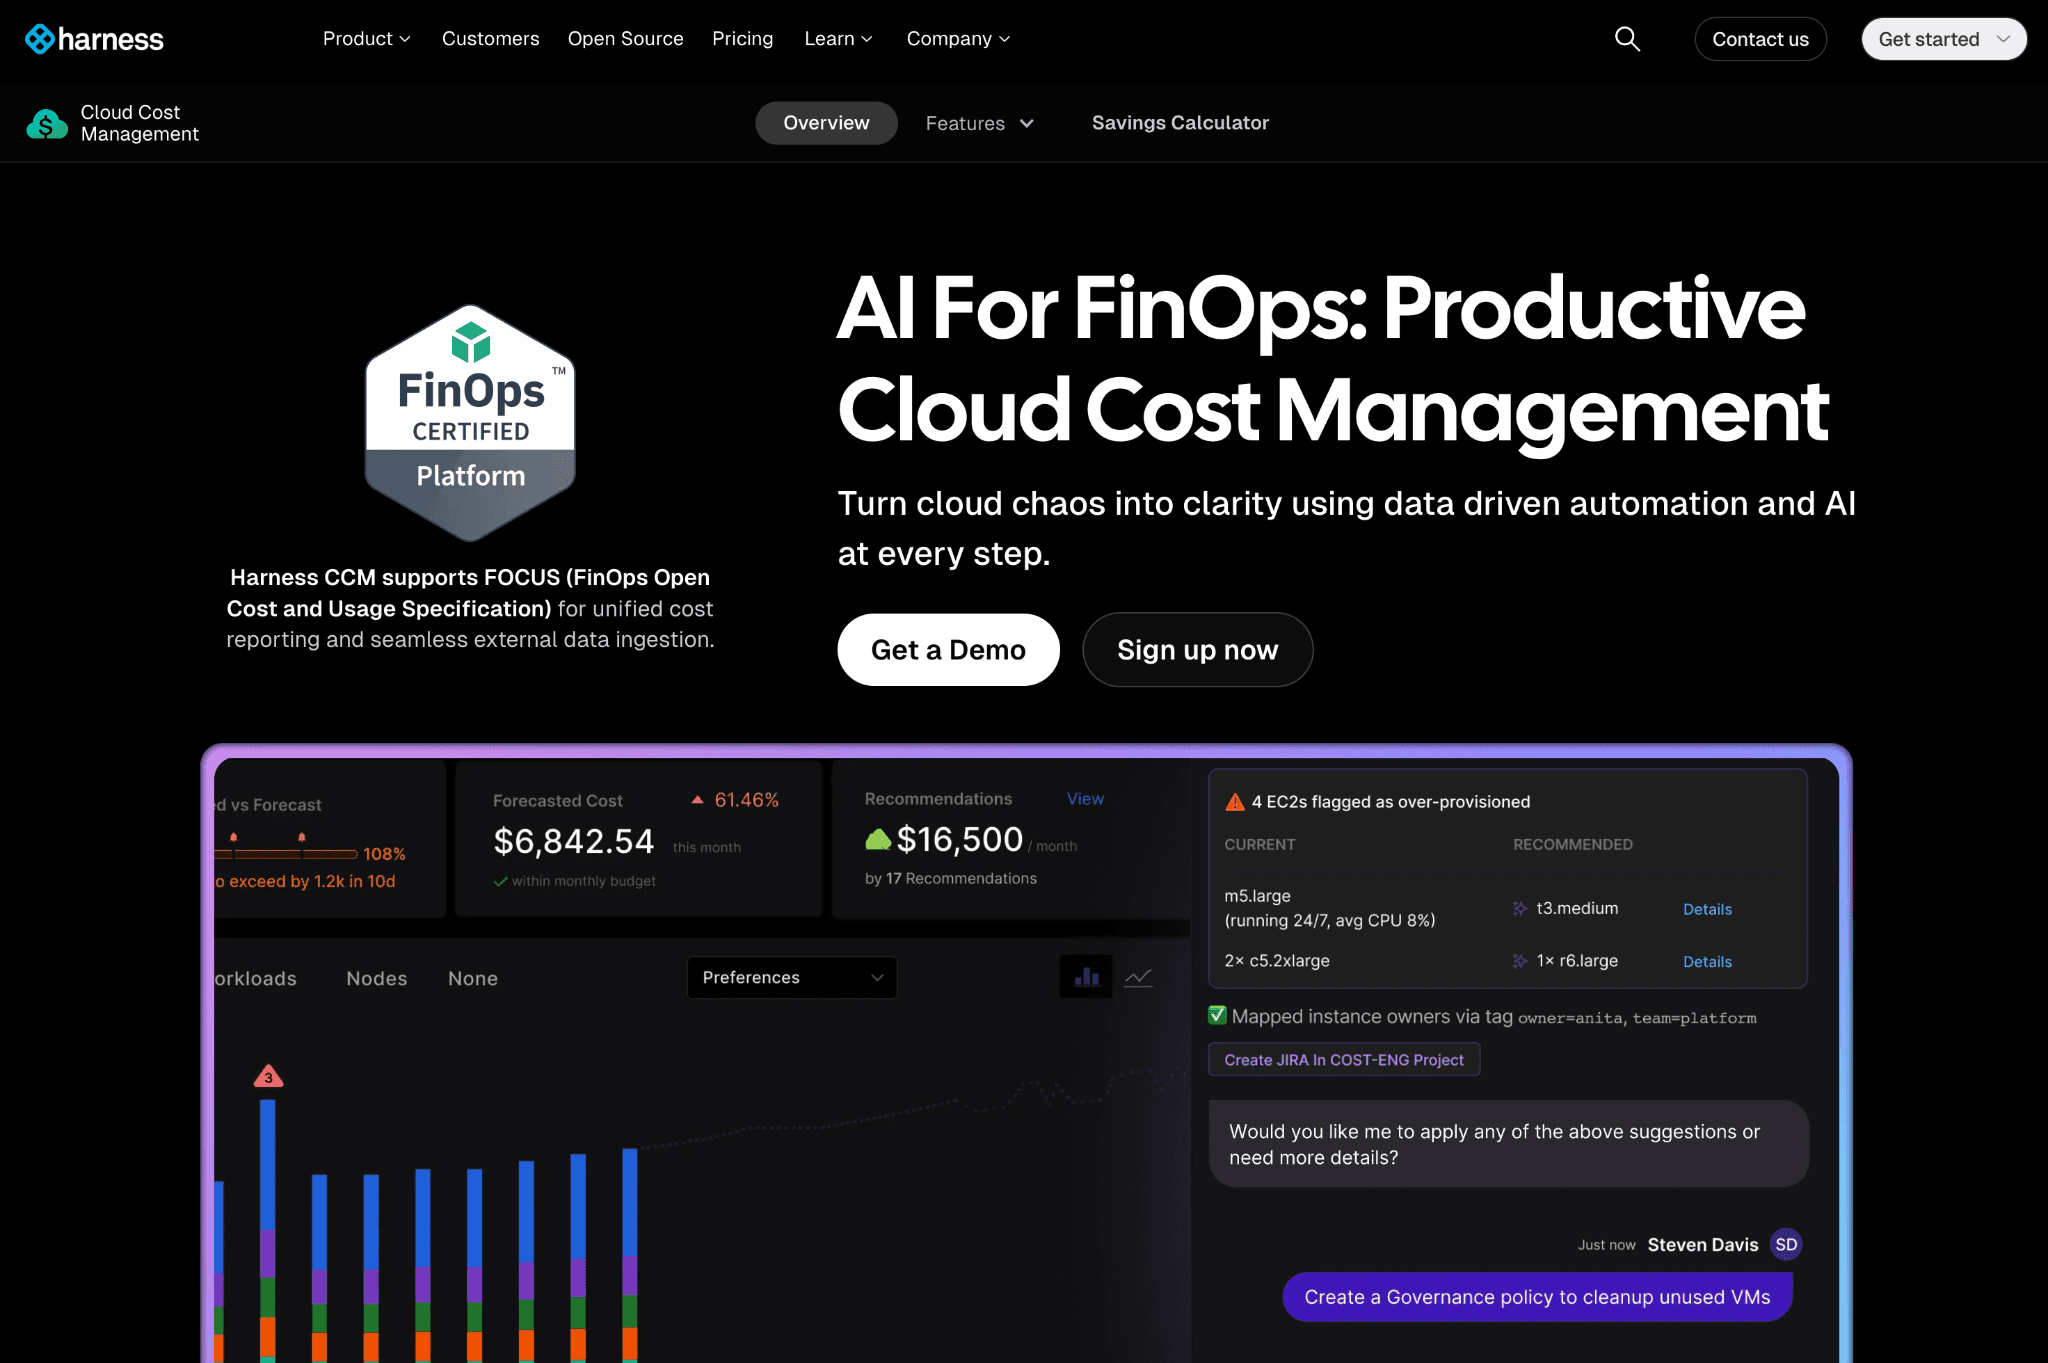Expand the Company menu
The width and height of the screenshot is (2048, 1363).
[x=958, y=39]
